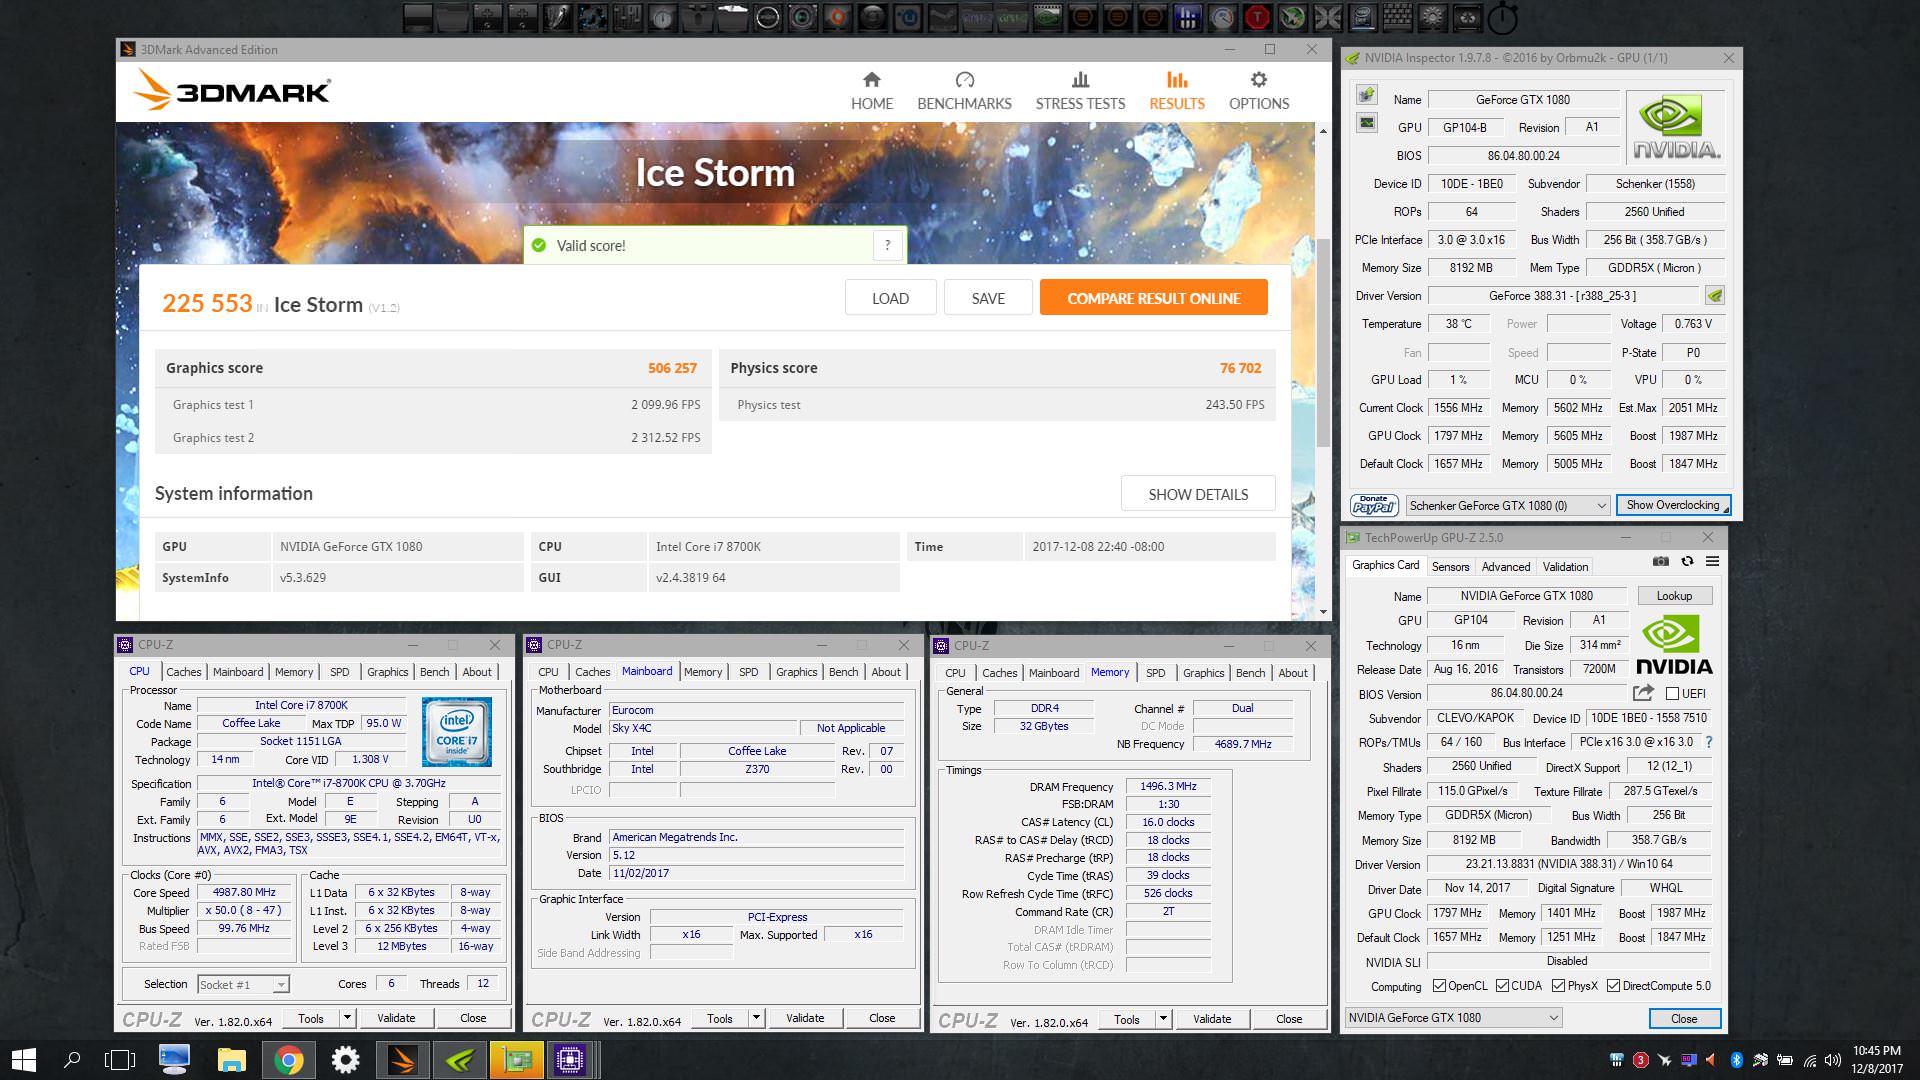Expand Tools dropdown arrow in first CPU-Z window
This screenshot has height=1080, width=1920.
(347, 1018)
